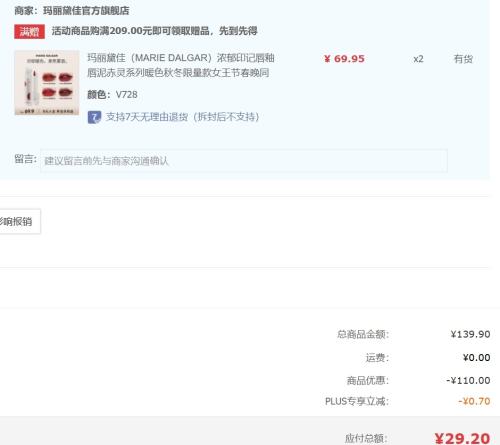Open the Marie Dalgar lip glaze product thumbnail
The width and height of the screenshot is (500, 445).
coord(47,83)
